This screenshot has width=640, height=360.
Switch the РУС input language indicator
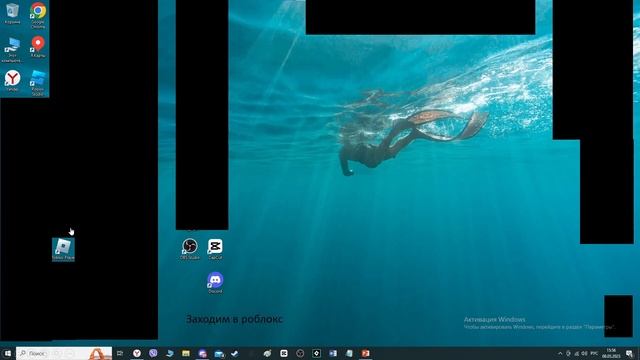point(594,353)
